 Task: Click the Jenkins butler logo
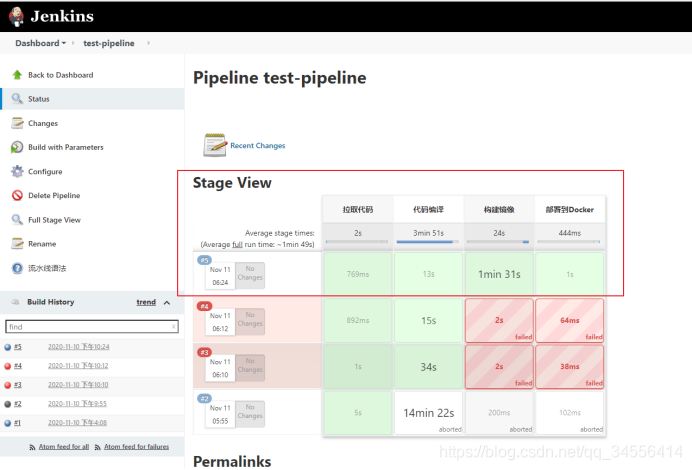[x=15, y=17]
